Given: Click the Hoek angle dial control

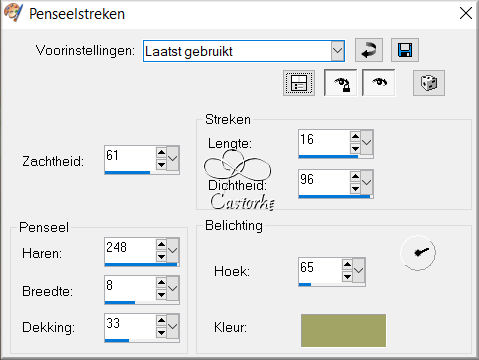Looking at the screenshot, I should pyautogui.click(x=418, y=253).
